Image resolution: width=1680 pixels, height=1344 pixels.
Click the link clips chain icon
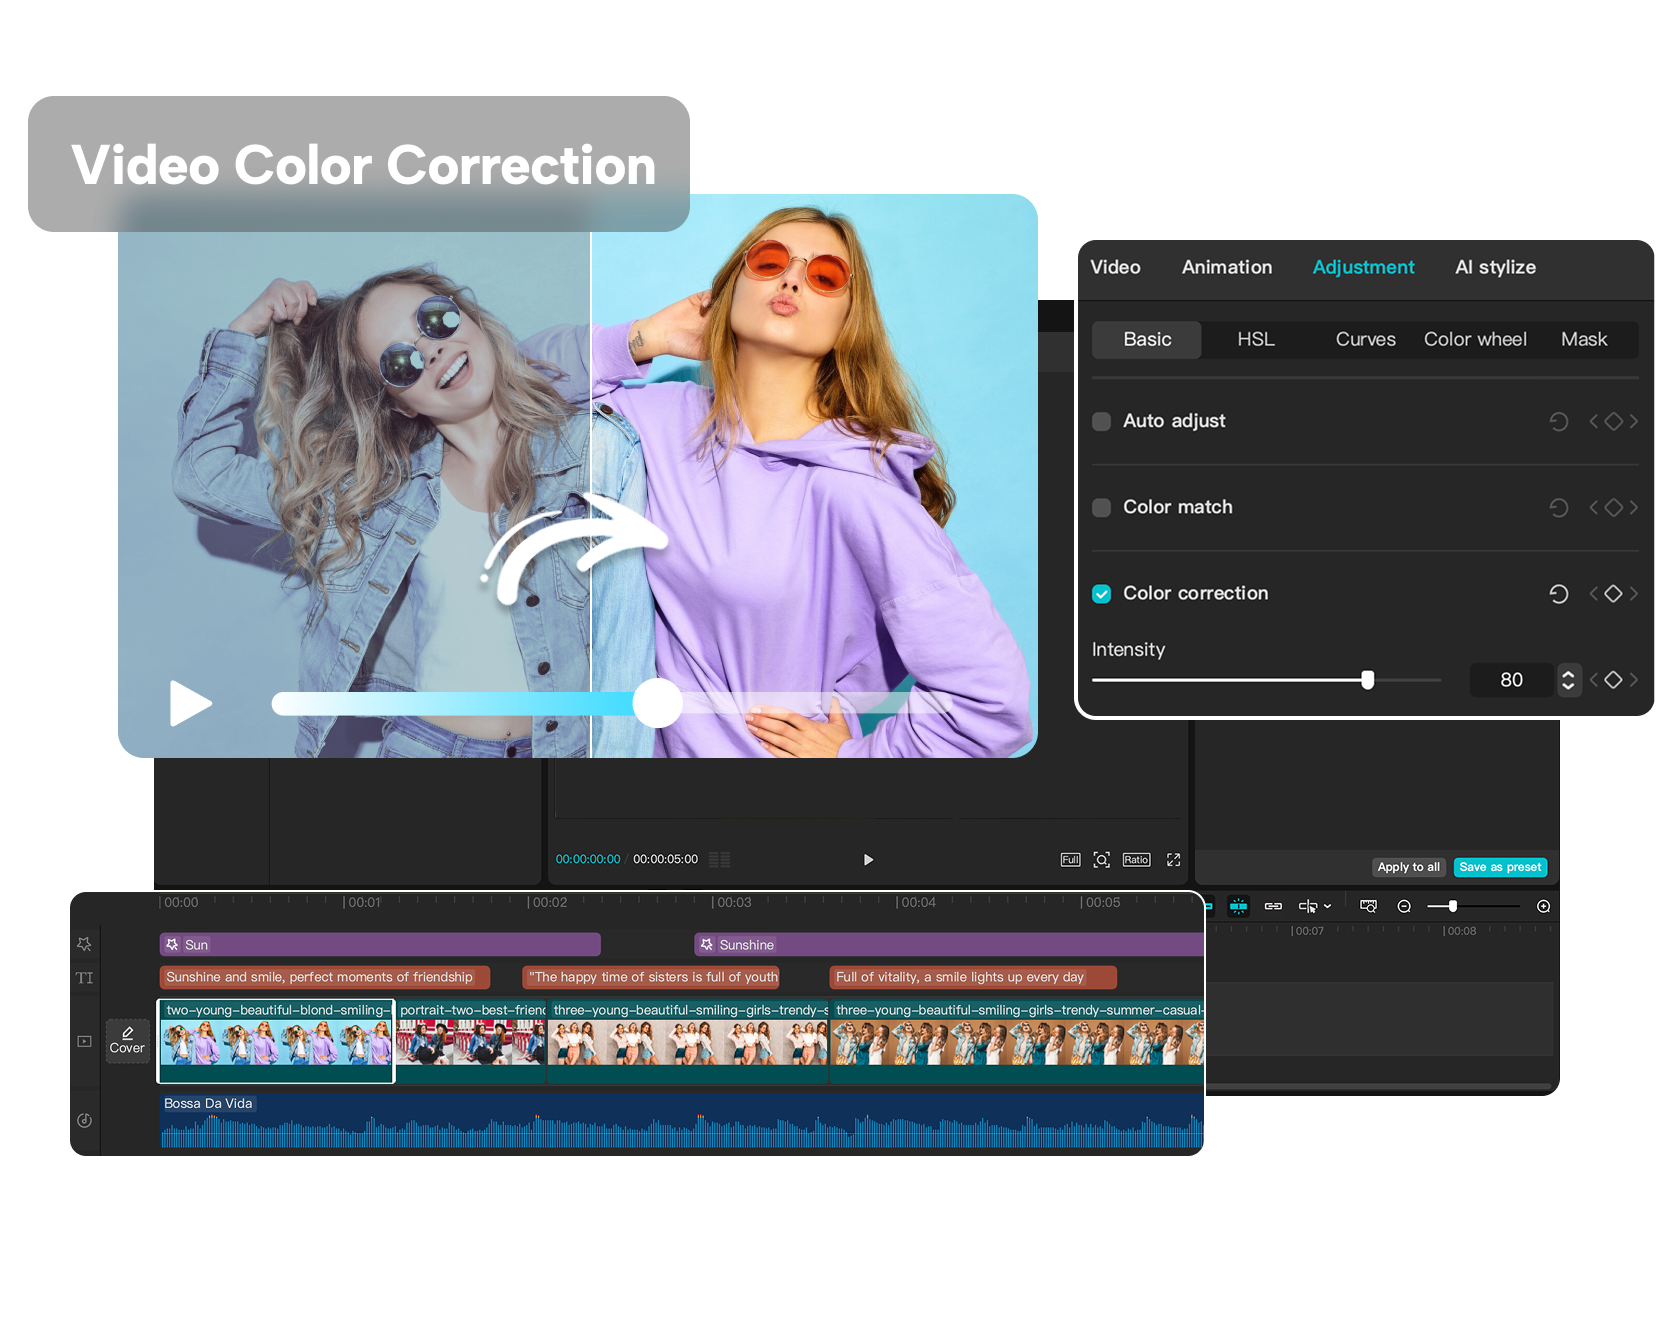1273,906
